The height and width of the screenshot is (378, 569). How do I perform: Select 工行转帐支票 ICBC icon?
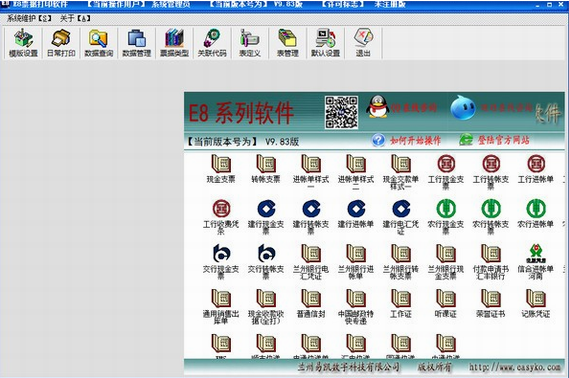[x=491, y=171]
